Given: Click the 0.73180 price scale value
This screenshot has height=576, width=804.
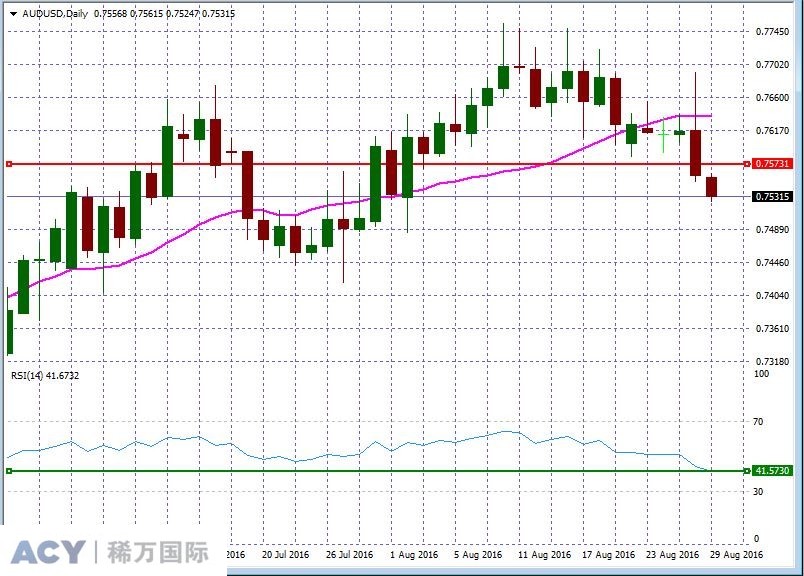Looking at the screenshot, I should pos(772,362).
